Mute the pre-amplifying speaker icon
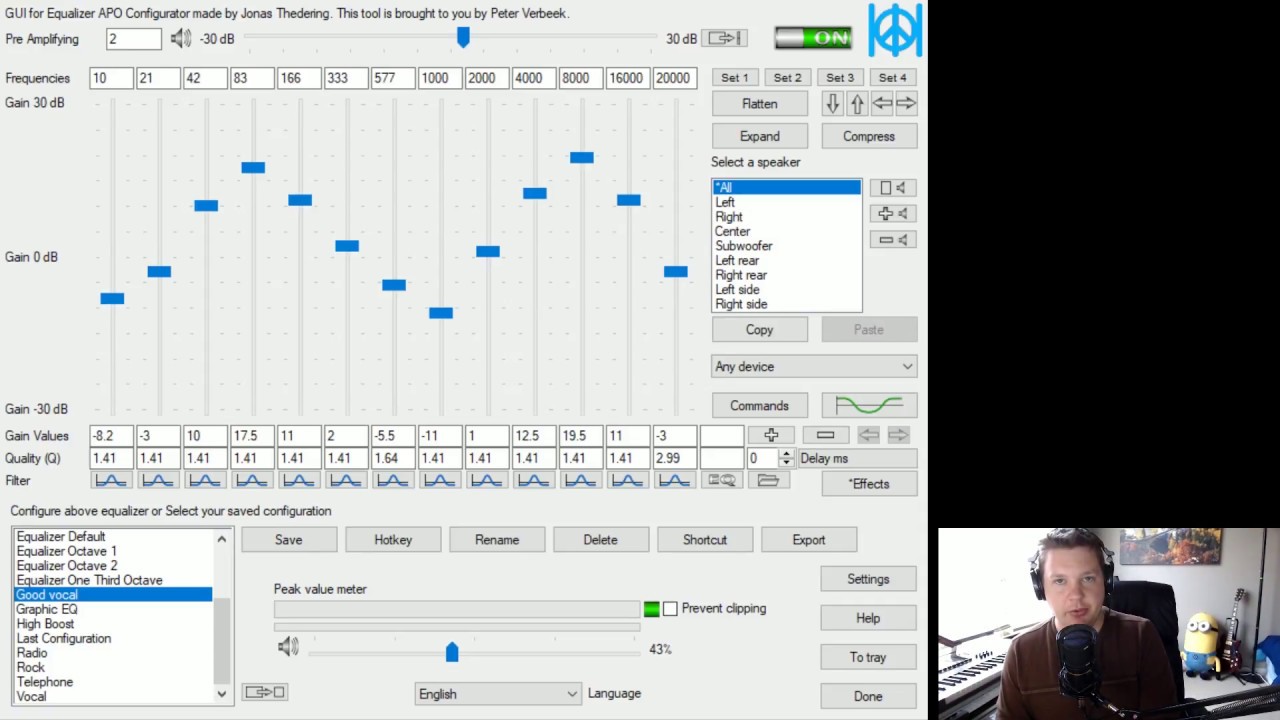 [181, 38]
